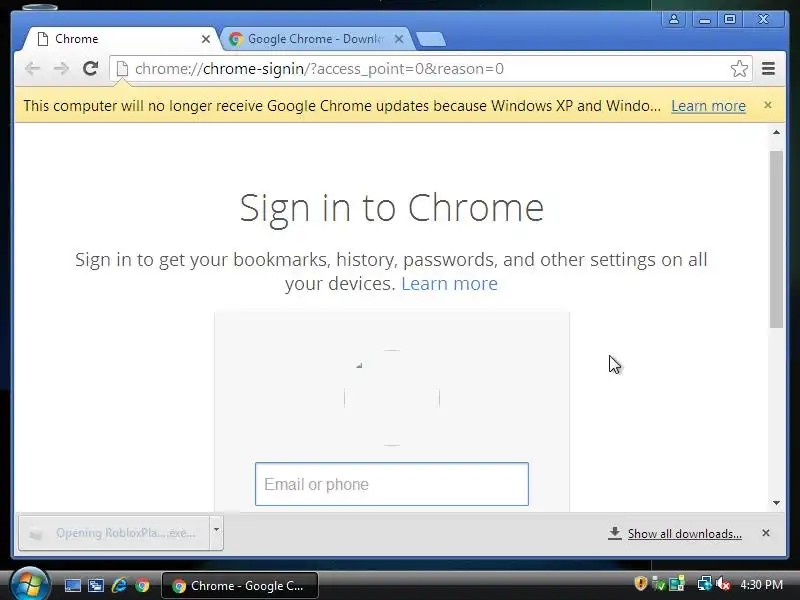This screenshot has width=800, height=600.
Task: Open a new tab
Action: point(430,39)
